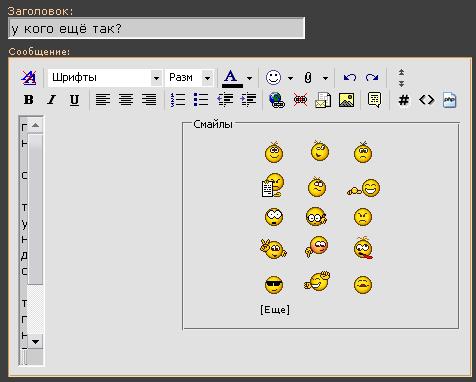The image size is (476, 382).
Task: Click the scroll down arrow in message box
Action: click(x=35, y=341)
